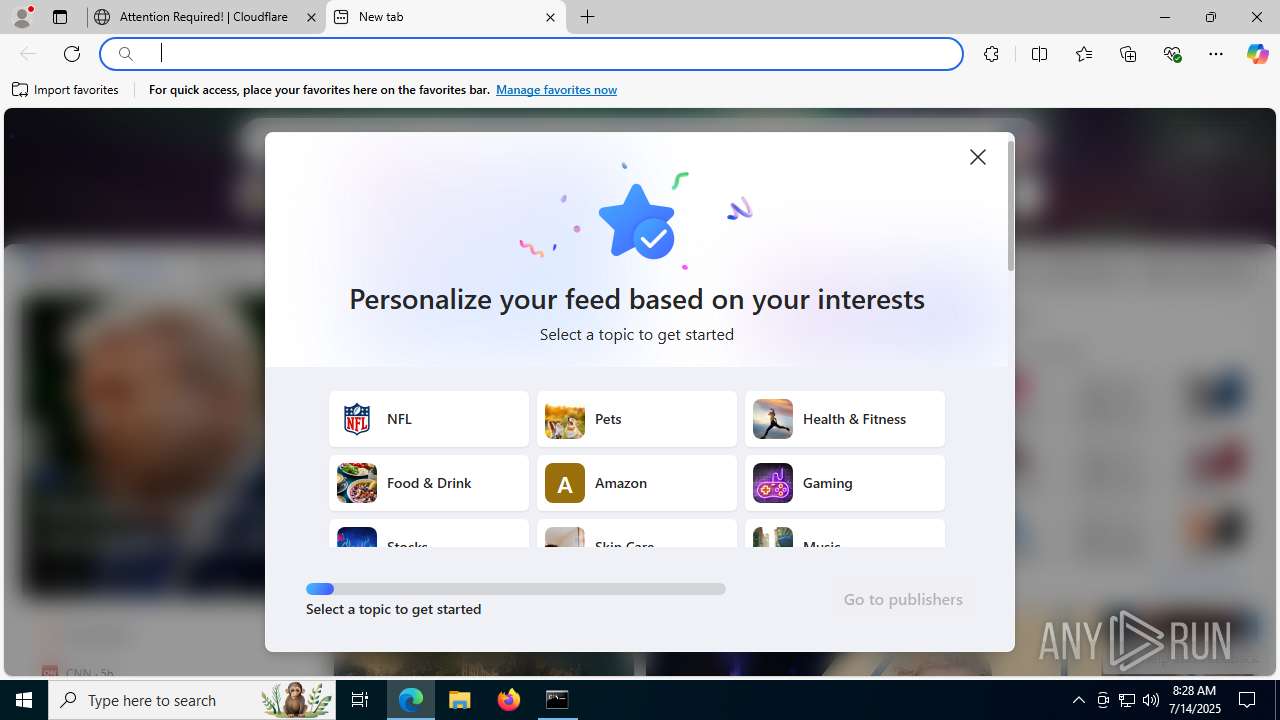Open the notification center icon

click(1248, 700)
